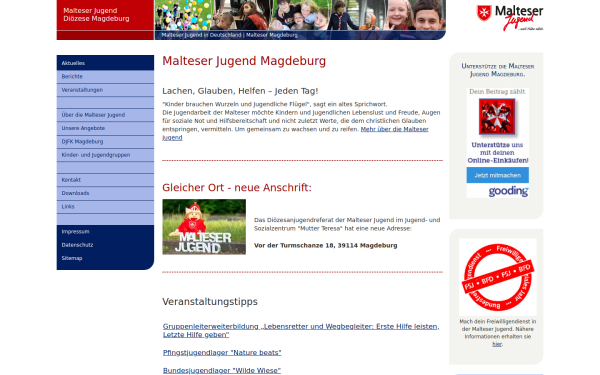Navigate to DJFK Magdeburg
The width and height of the screenshot is (600, 375).
coord(105,142)
